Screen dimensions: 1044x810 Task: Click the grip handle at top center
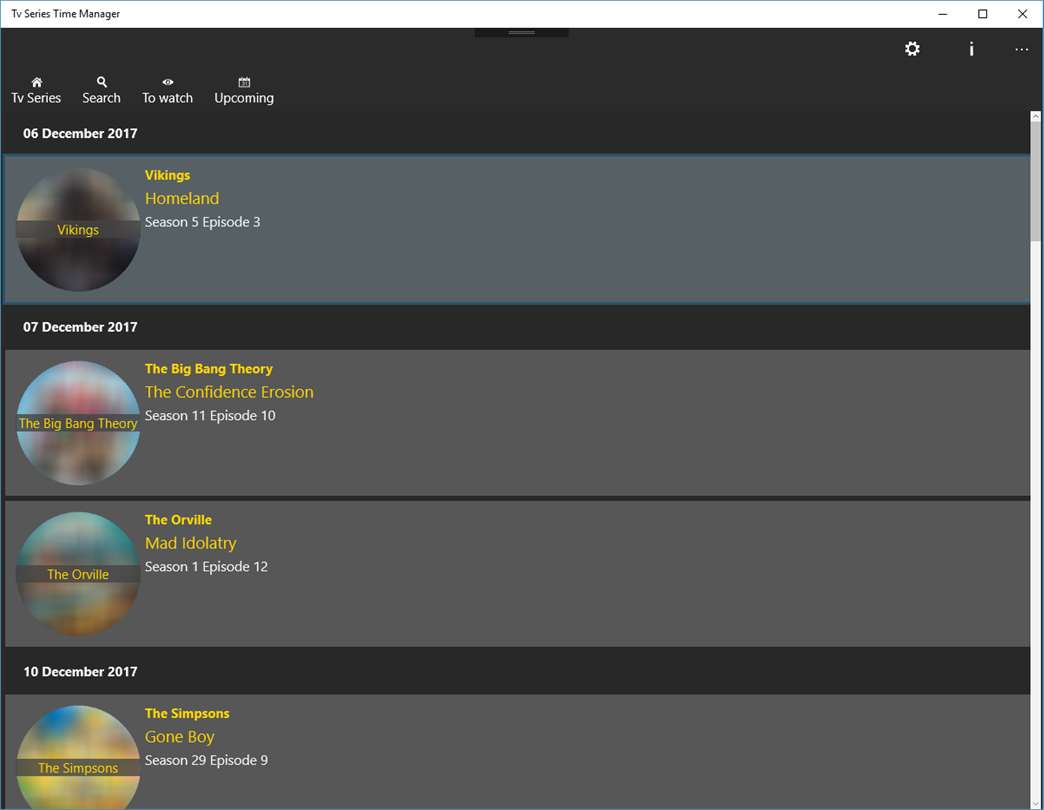click(521, 32)
